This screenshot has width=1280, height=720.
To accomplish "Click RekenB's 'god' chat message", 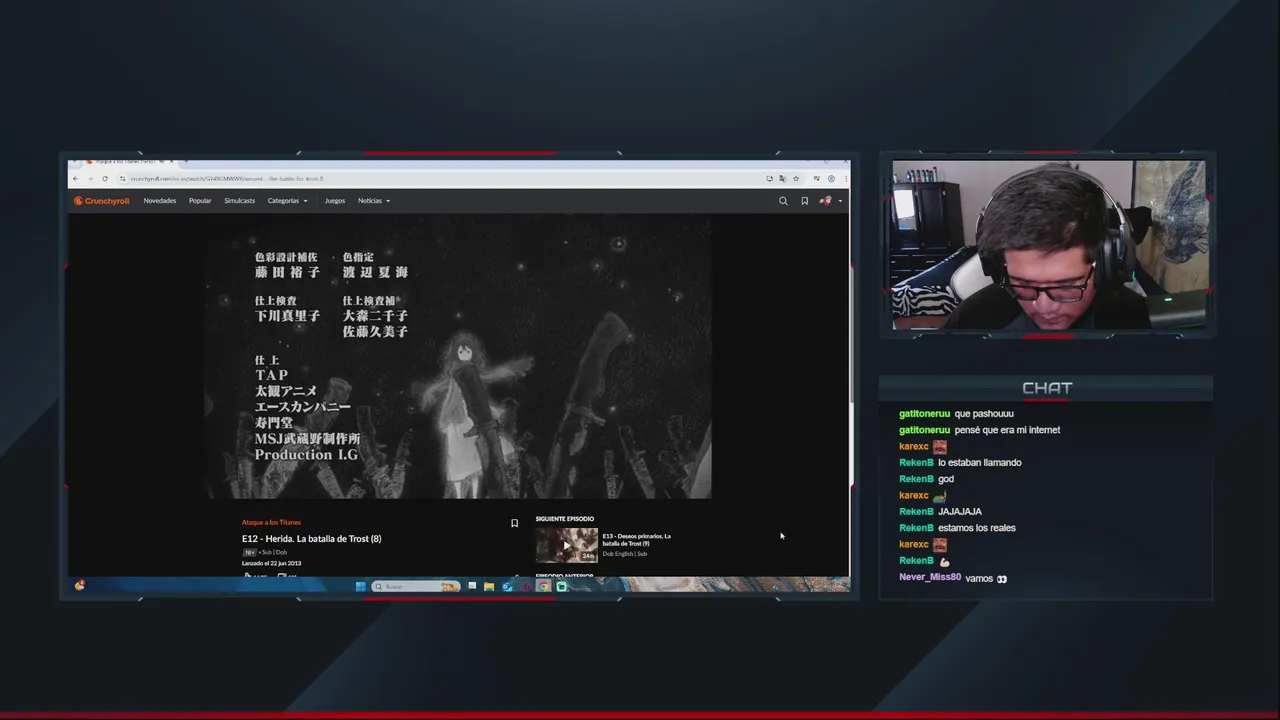I will pos(946,479).
